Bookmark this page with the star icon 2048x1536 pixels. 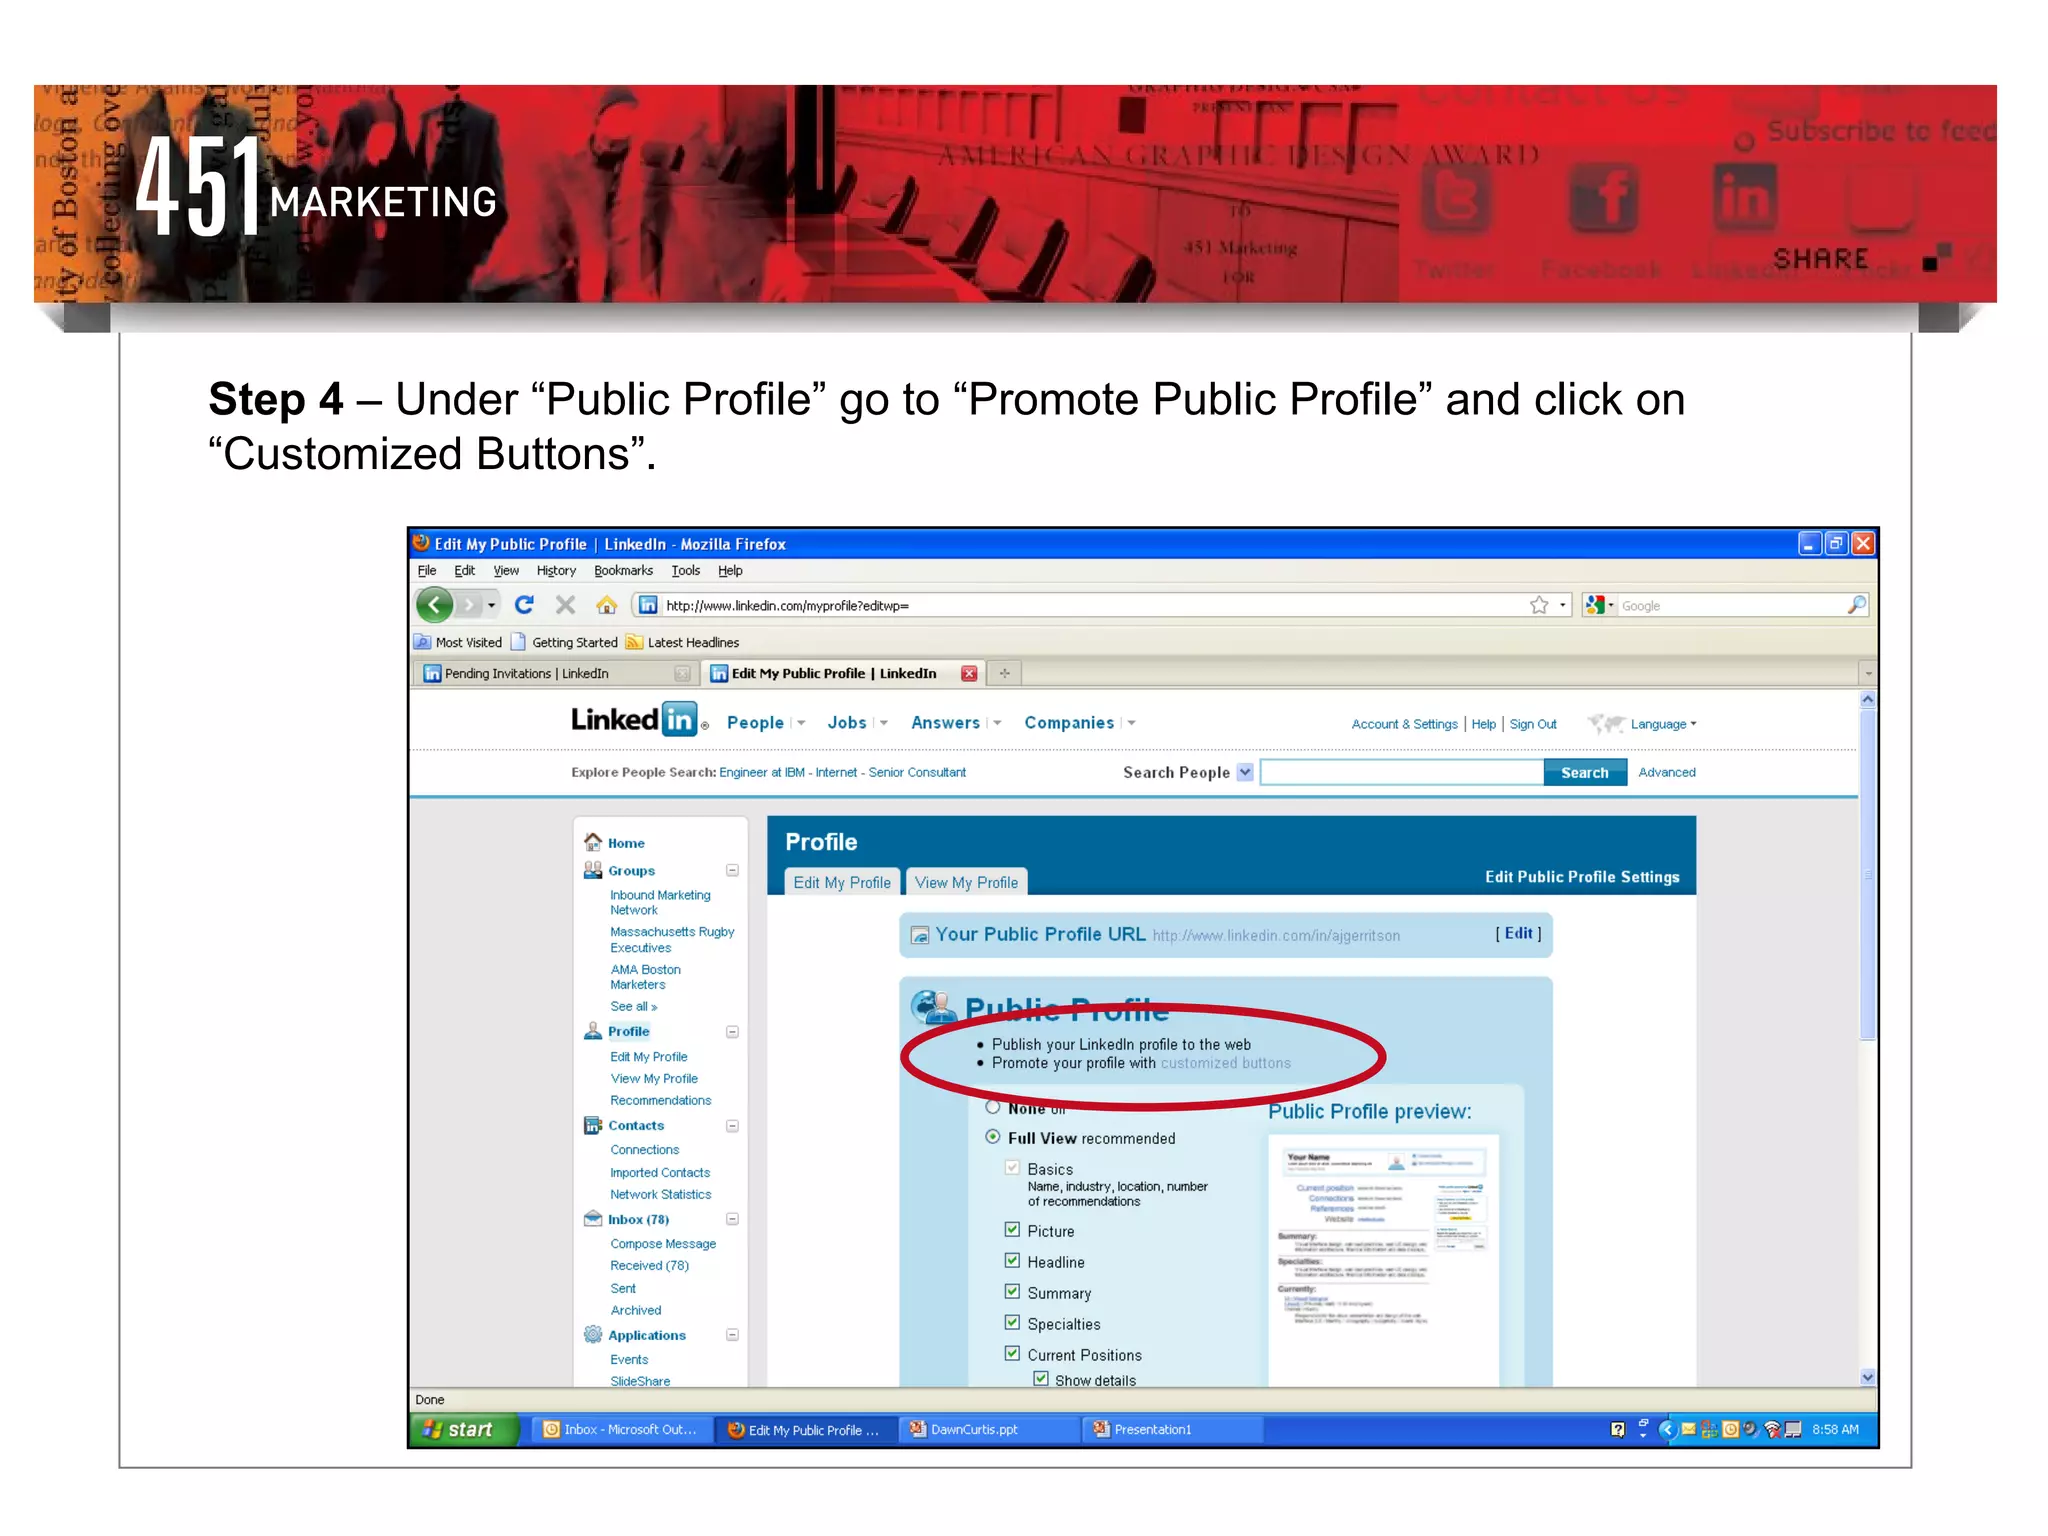(x=1539, y=605)
